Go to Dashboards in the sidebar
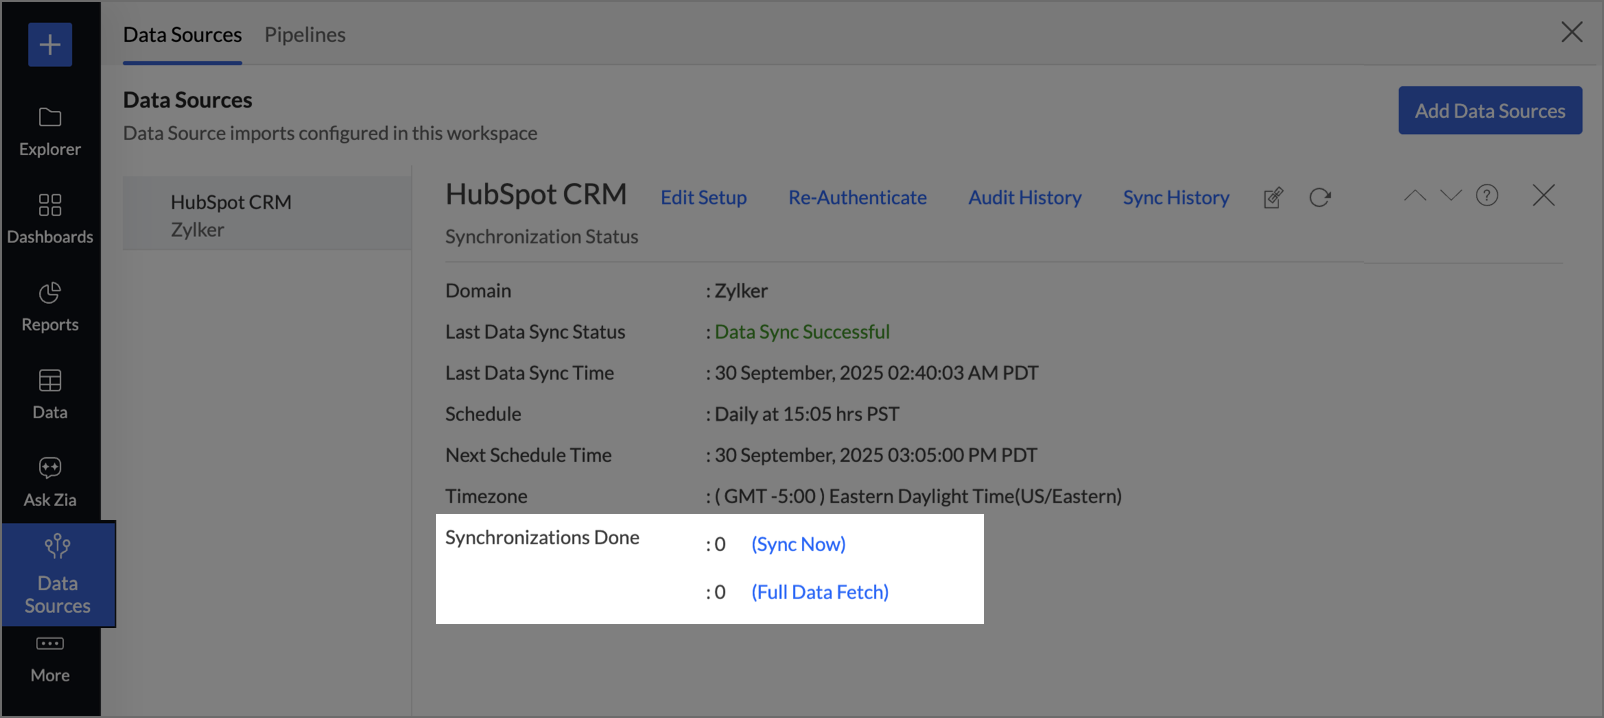The image size is (1604, 718). click(50, 219)
